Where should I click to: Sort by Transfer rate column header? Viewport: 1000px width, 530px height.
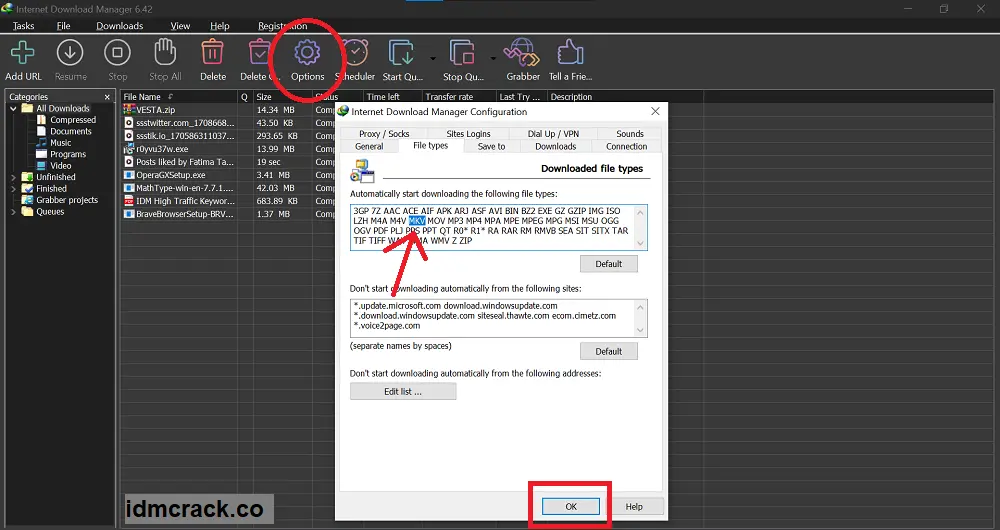[459, 97]
